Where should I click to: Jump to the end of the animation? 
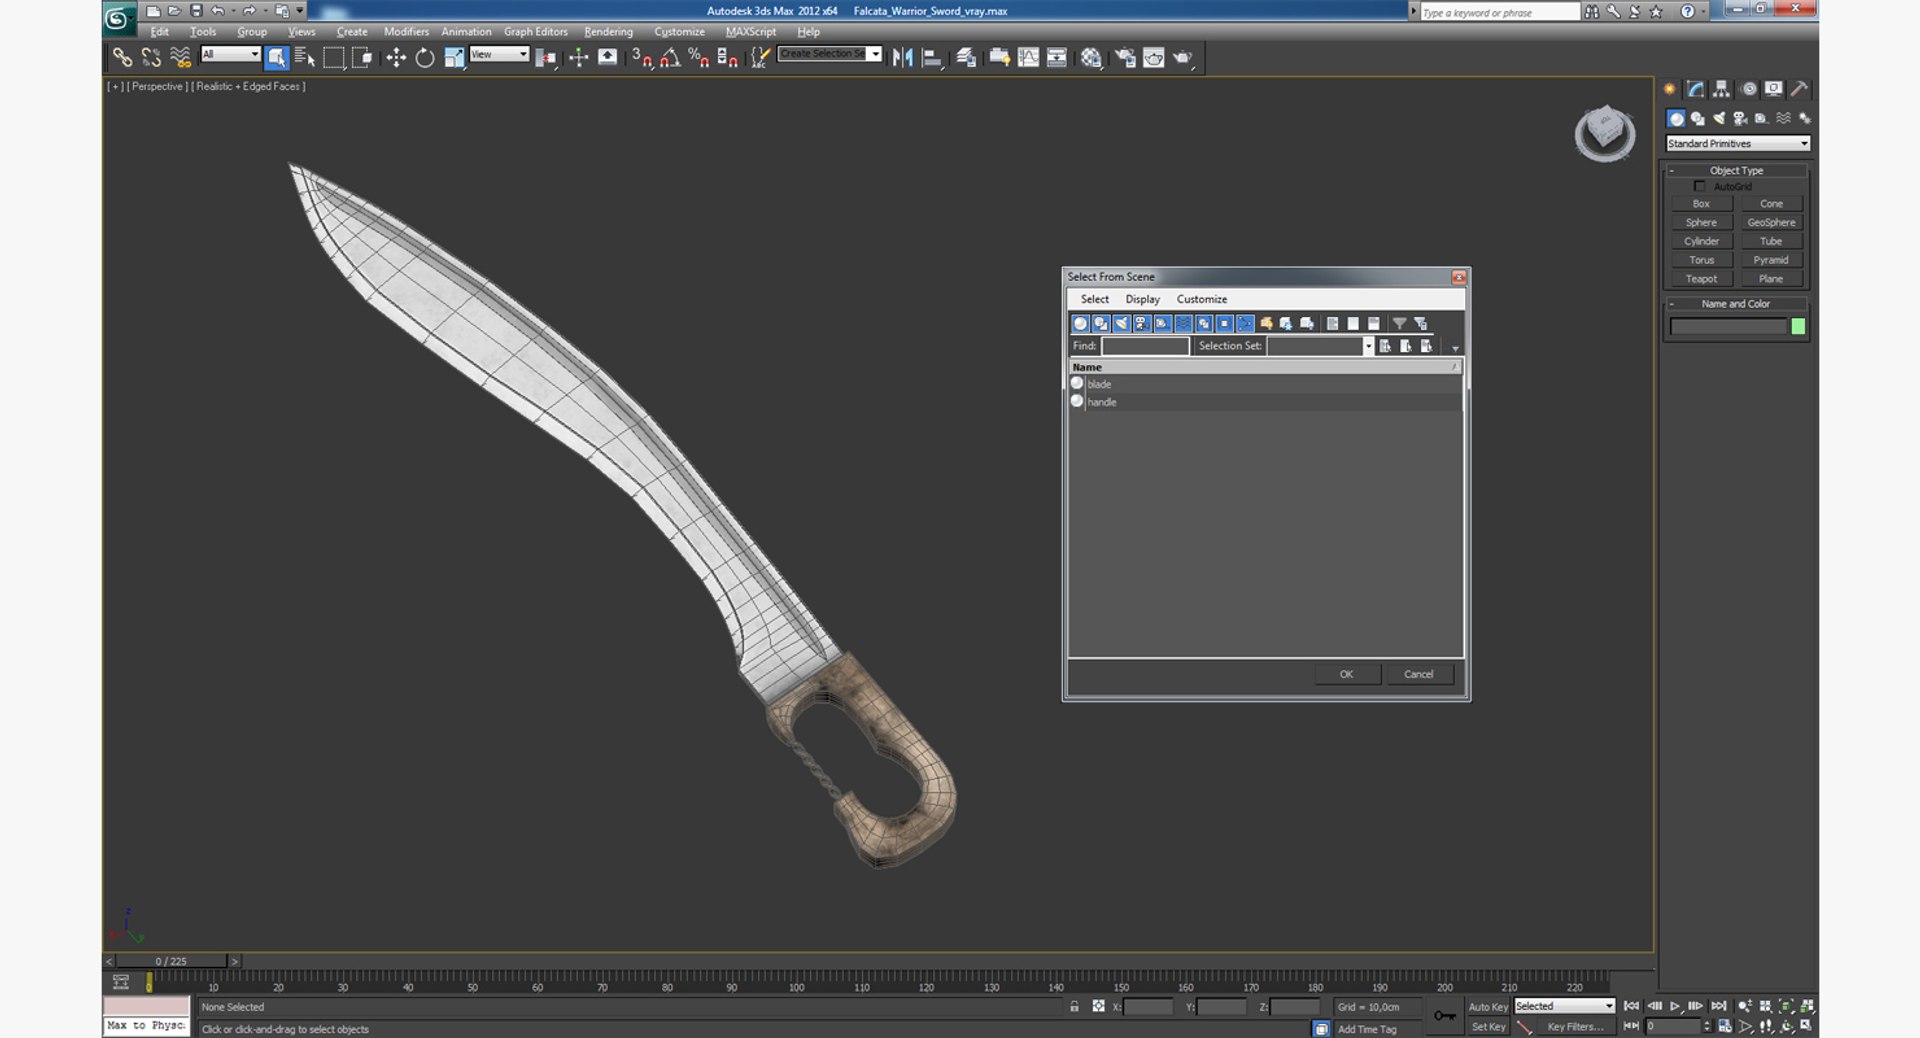tap(1719, 1006)
